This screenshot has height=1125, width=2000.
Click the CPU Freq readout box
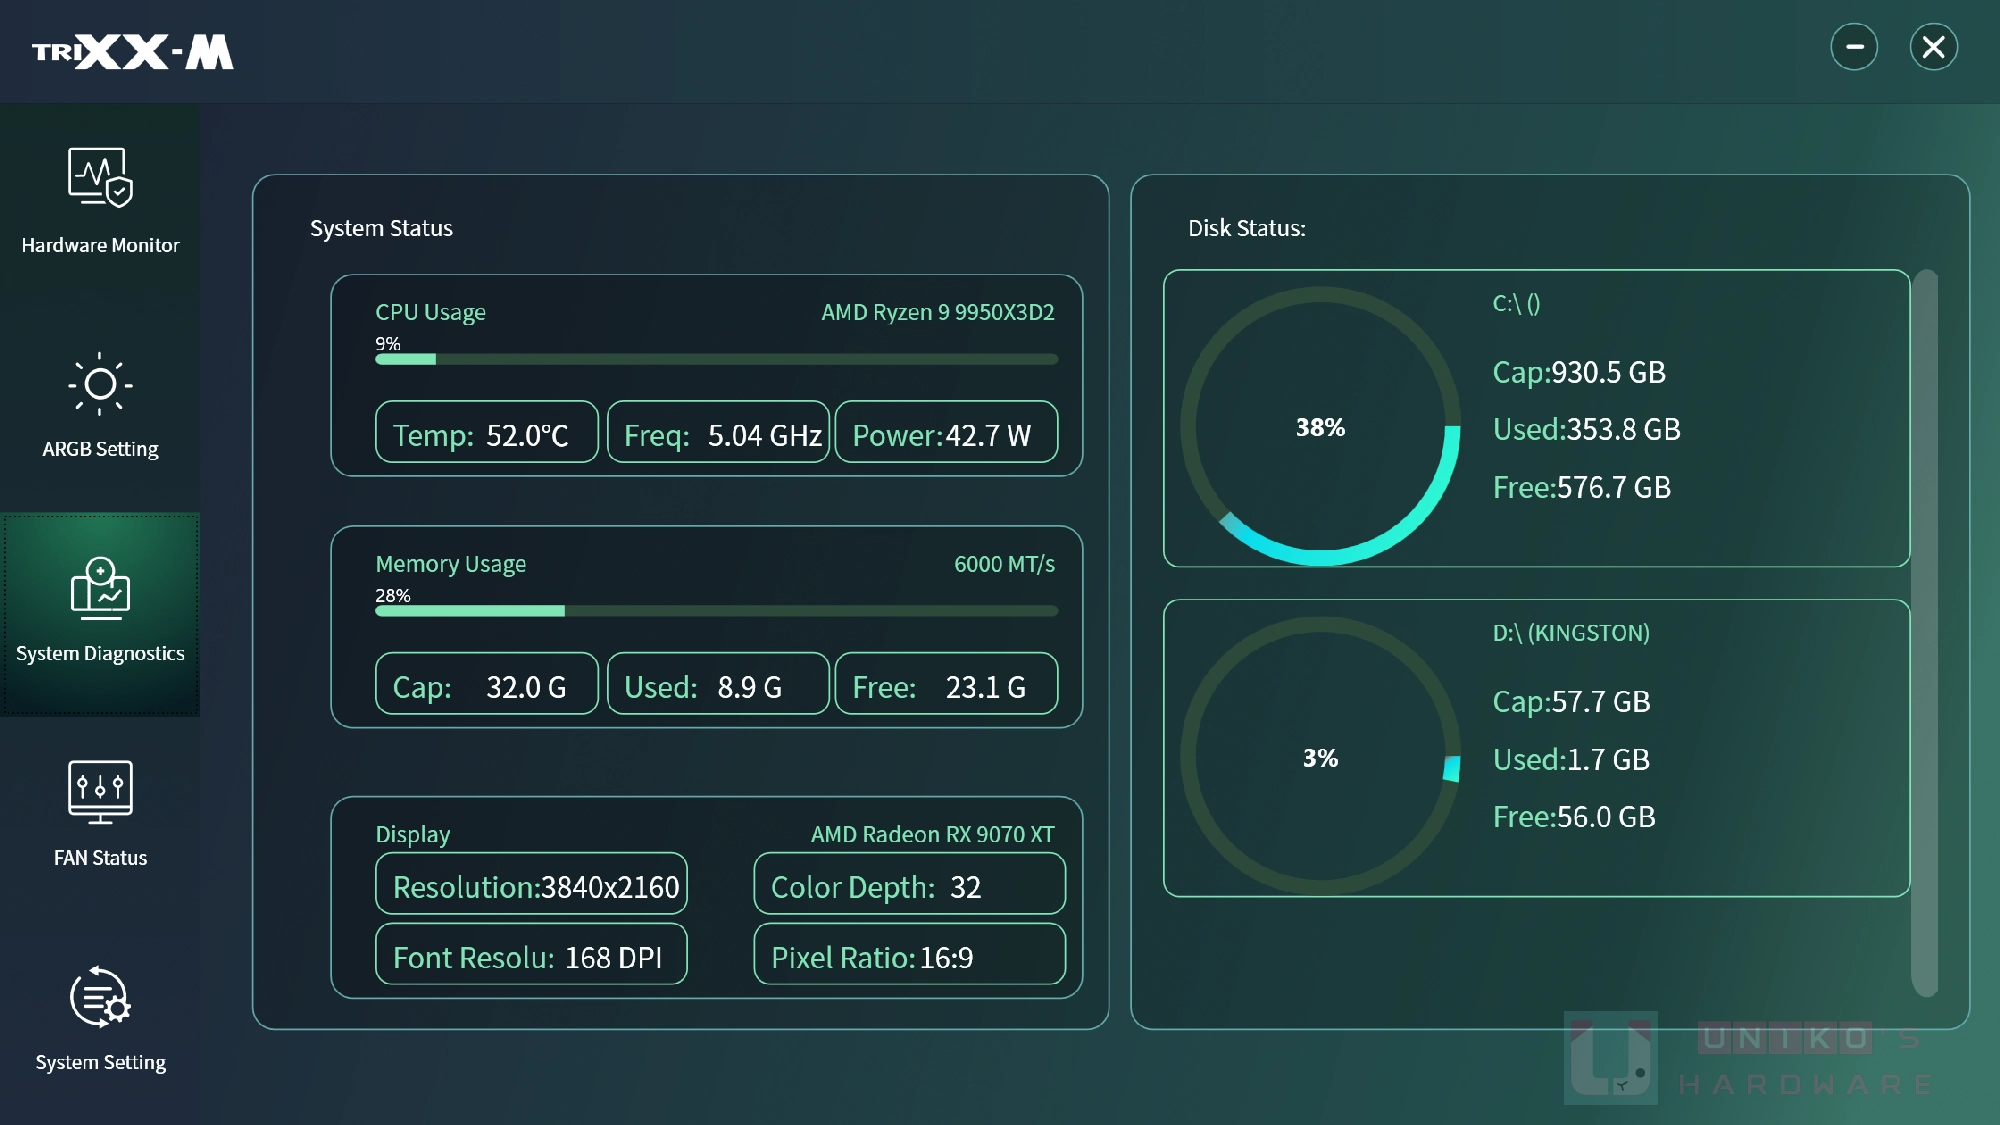click(718, 432)
